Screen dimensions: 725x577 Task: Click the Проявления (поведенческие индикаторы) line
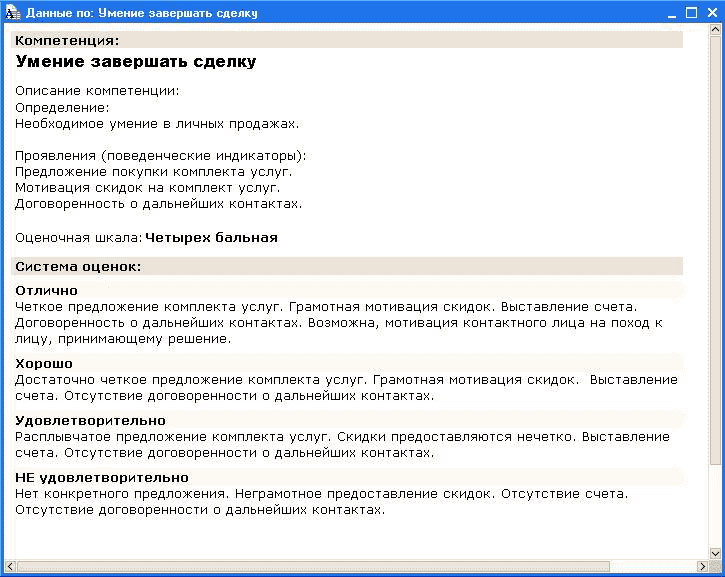click(x=160, y=156)
